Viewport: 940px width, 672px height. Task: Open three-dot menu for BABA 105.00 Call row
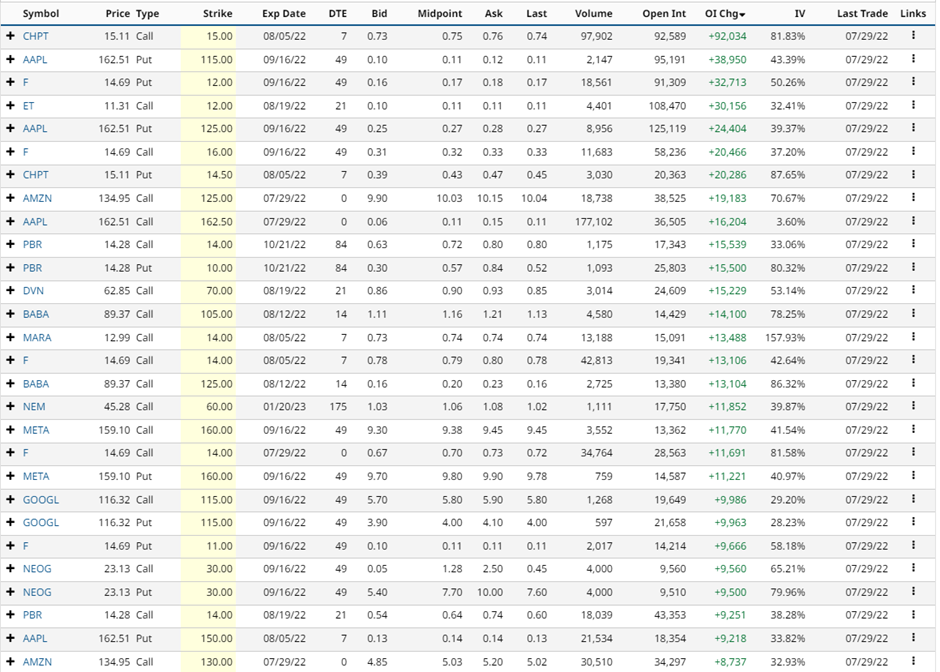click(913, 314)
